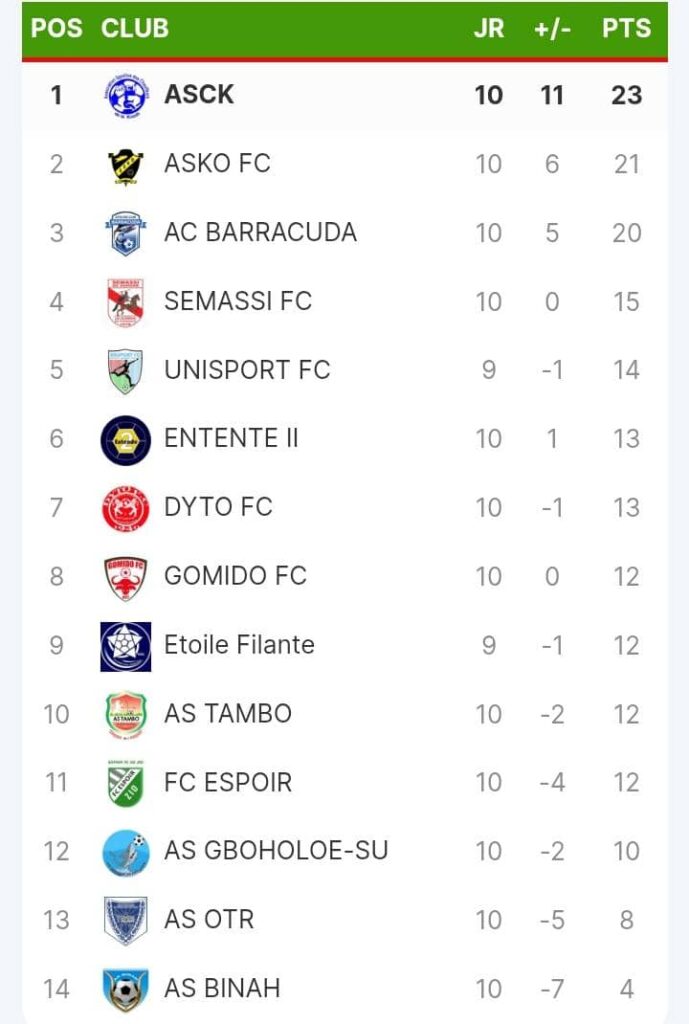
Task: Open the AS OTR team name
Action: coord(209,920)
